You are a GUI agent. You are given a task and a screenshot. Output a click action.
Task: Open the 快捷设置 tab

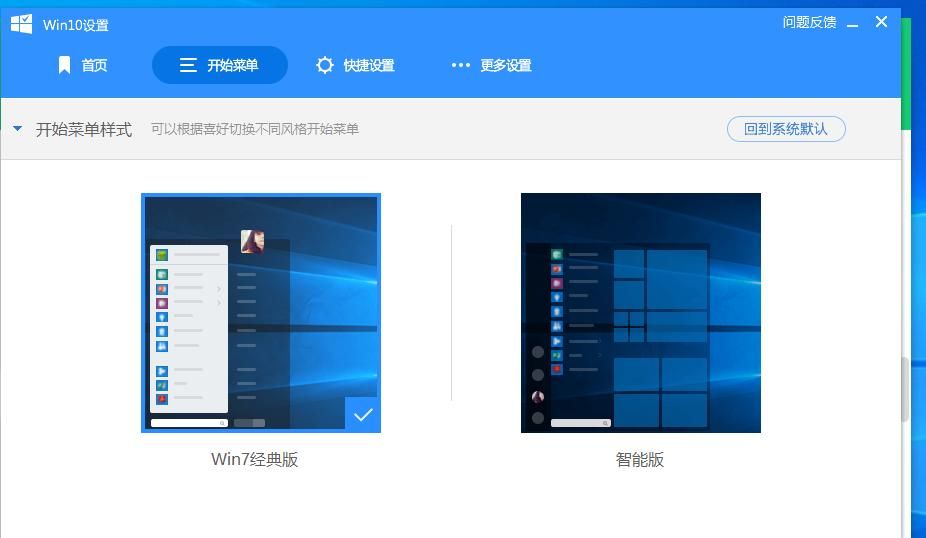355,65
